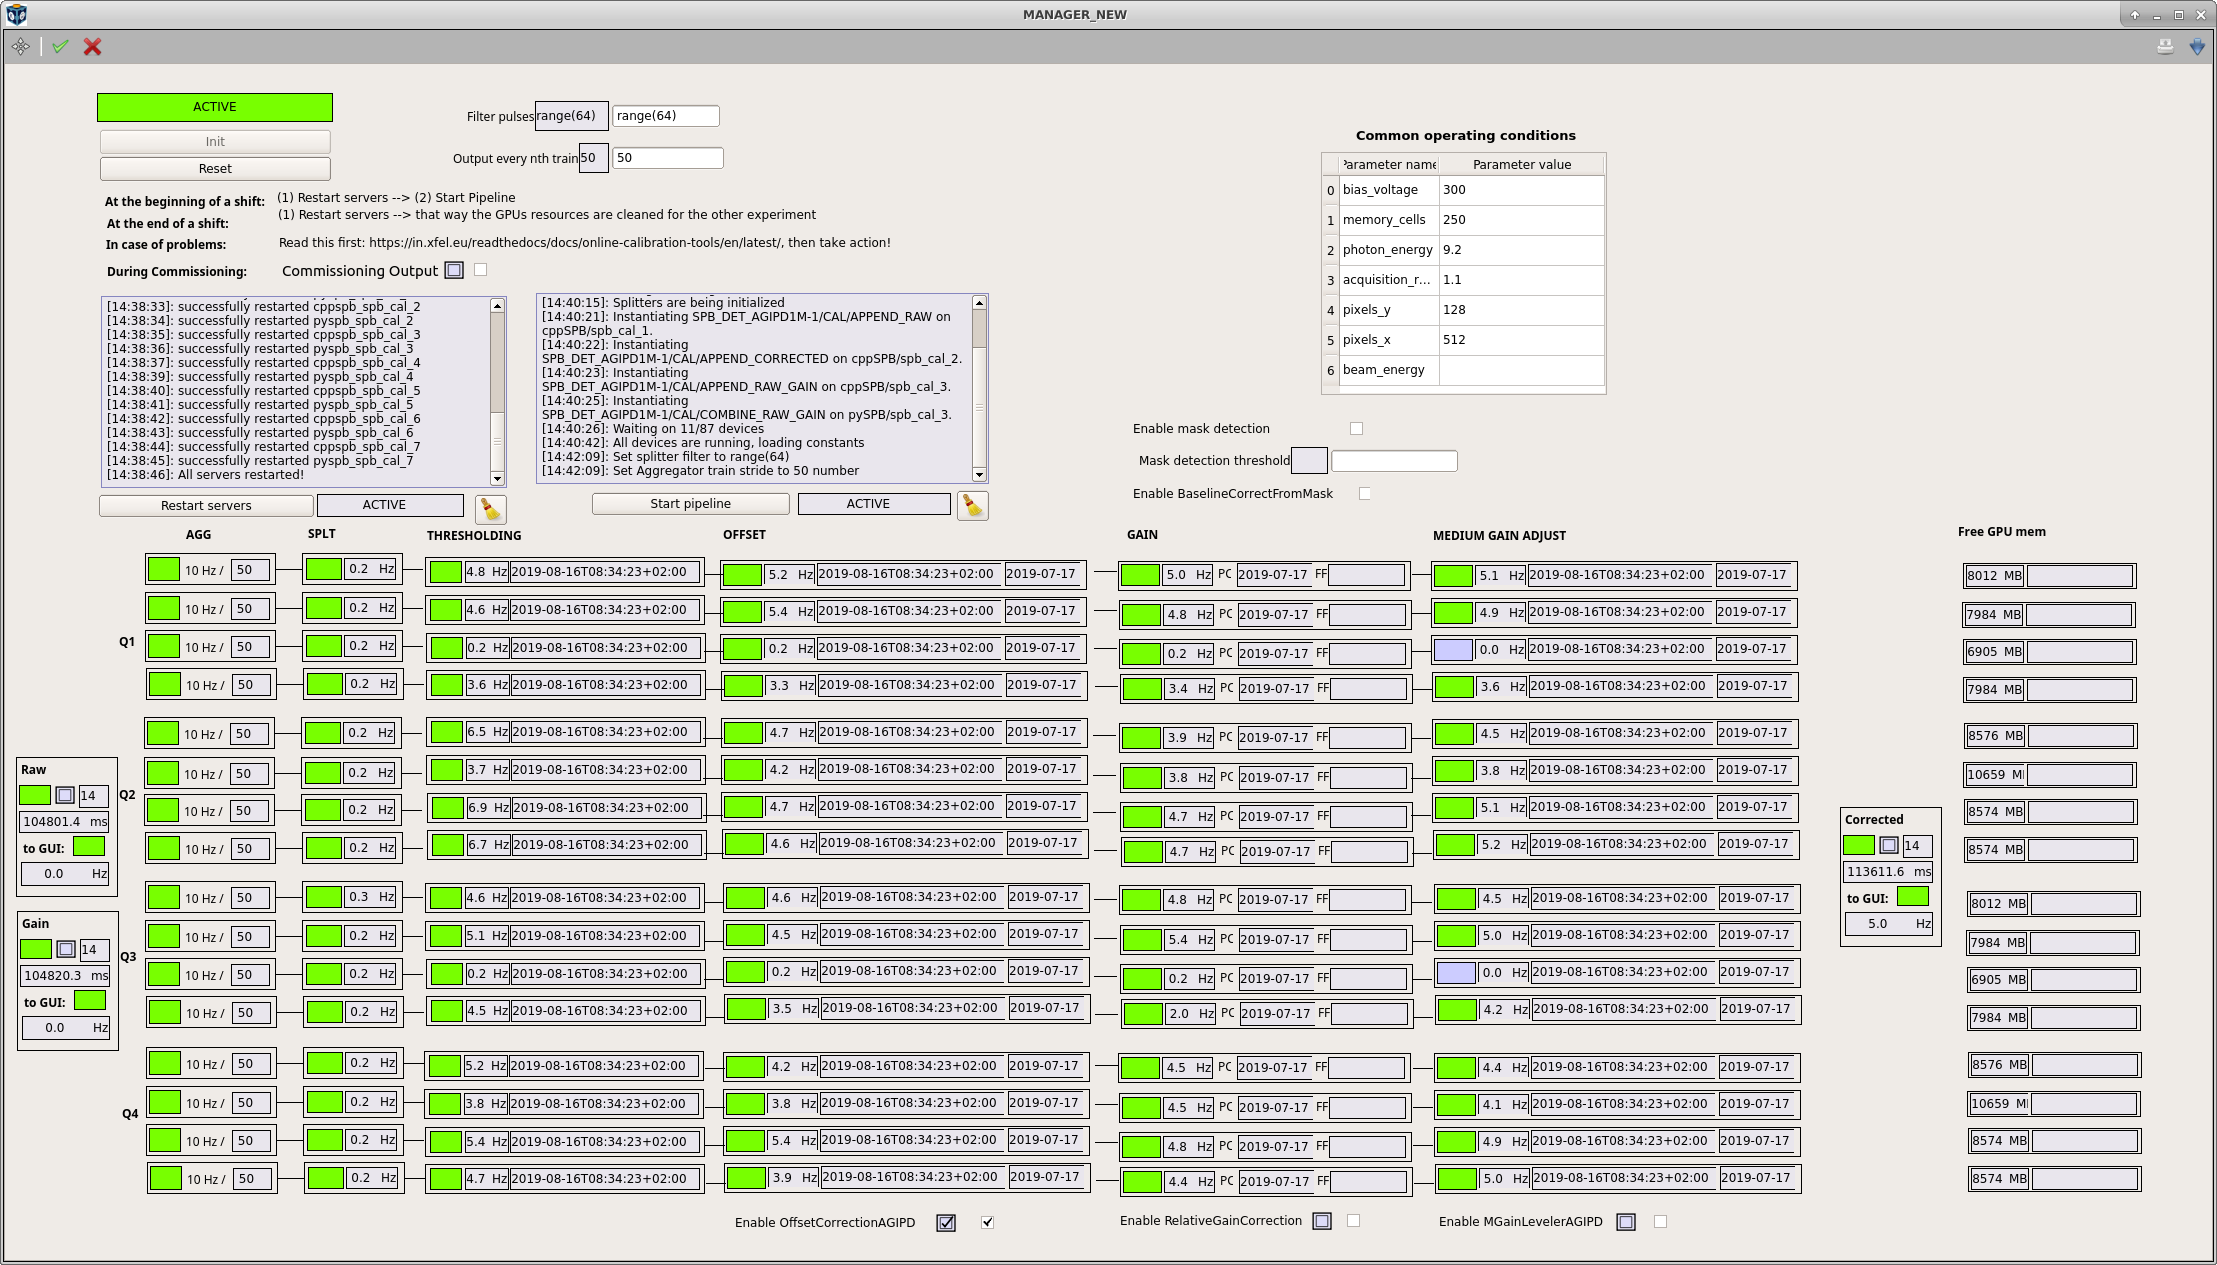Click the Restart servers button
The height and width of the screenshot is (1265, 2217).
[206, 506]
